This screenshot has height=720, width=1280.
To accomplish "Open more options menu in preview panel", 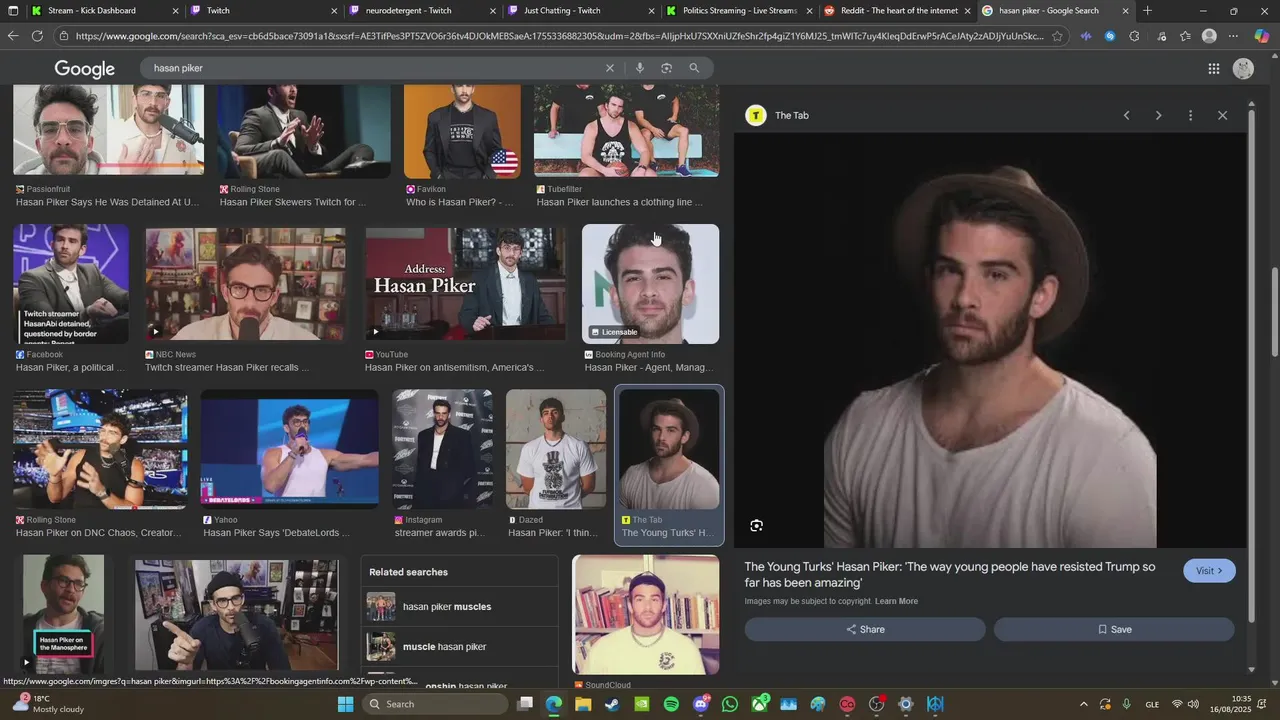I will (1190, 116).
